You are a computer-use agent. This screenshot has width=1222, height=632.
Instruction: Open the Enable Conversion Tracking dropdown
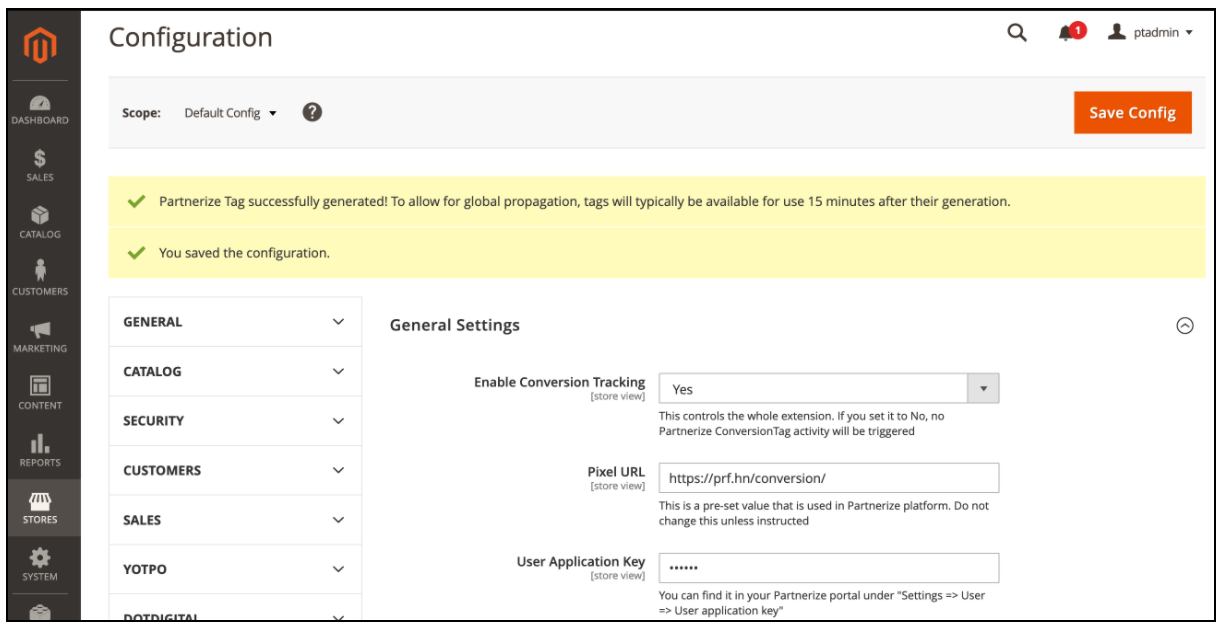(829, 389)
